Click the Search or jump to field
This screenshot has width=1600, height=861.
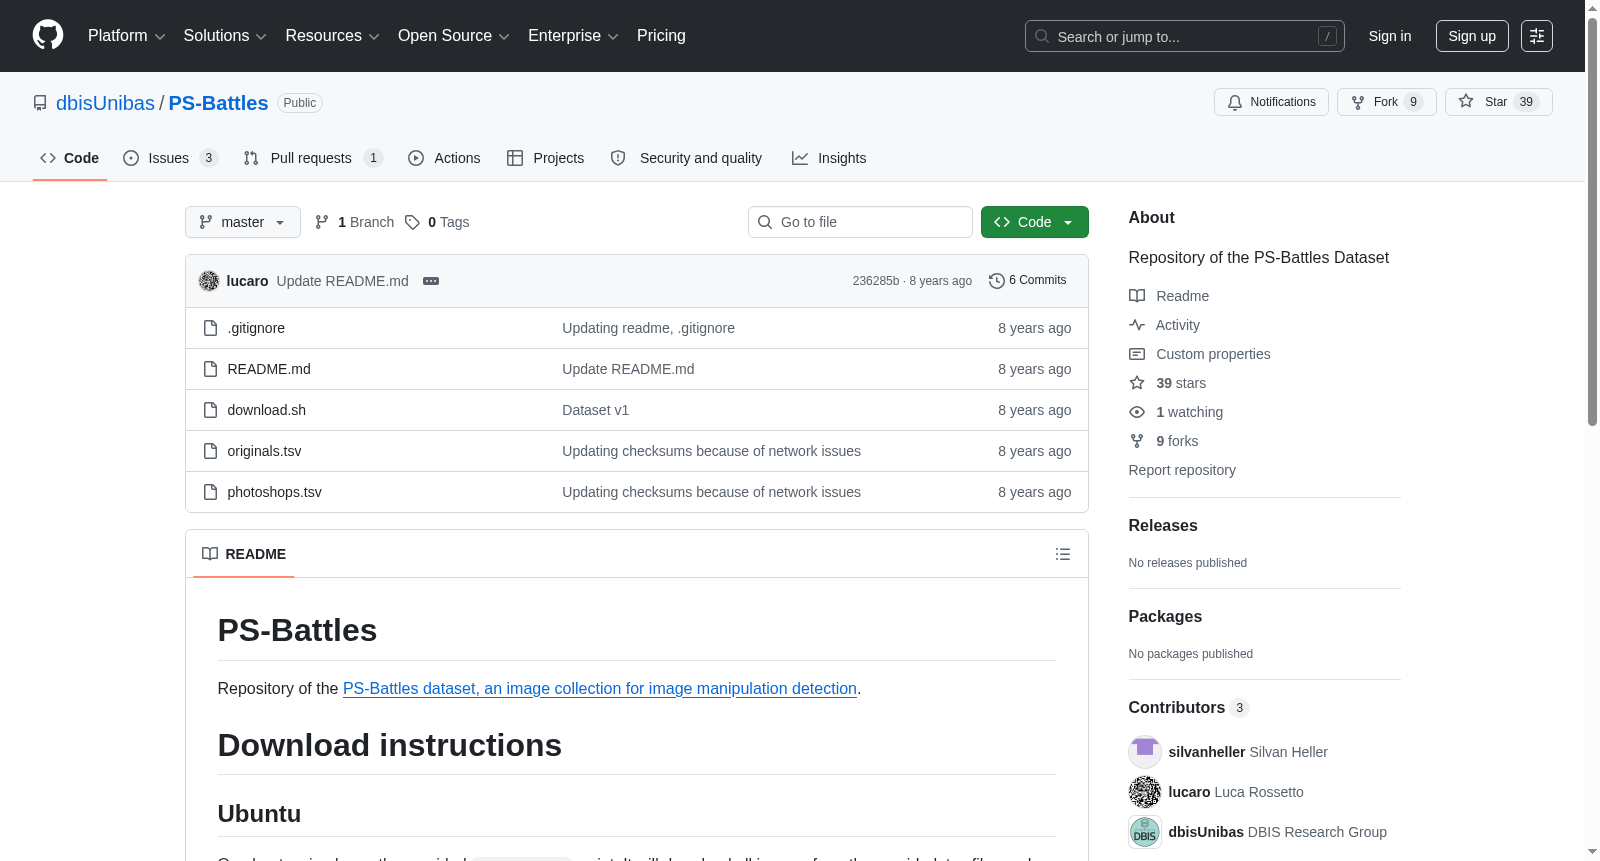click(x=1185, y=36)
